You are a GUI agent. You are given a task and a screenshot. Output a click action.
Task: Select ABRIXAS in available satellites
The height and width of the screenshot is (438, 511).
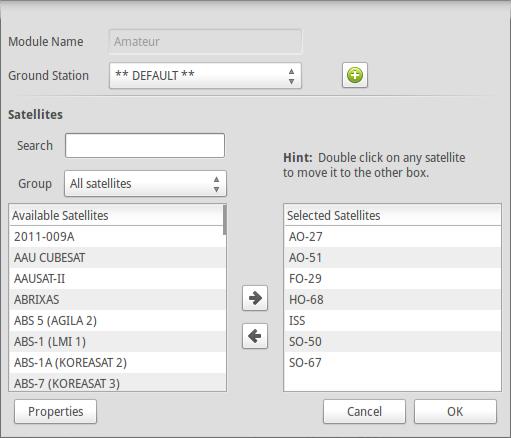point(117,300)
